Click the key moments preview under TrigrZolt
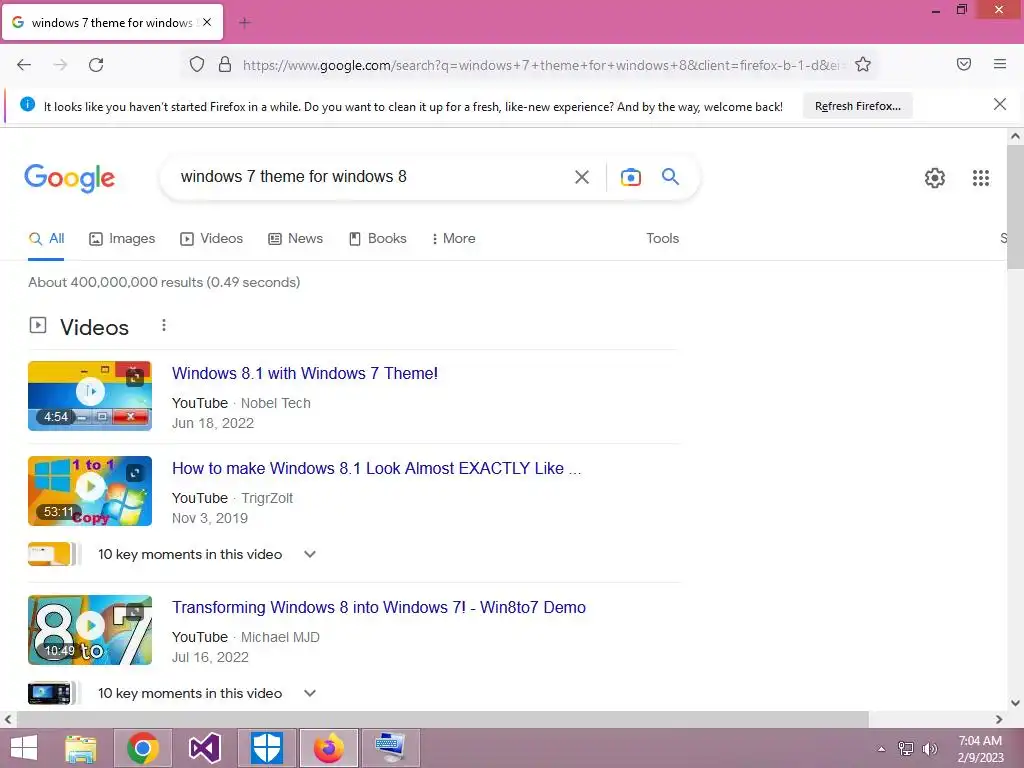 pos(55,554)
